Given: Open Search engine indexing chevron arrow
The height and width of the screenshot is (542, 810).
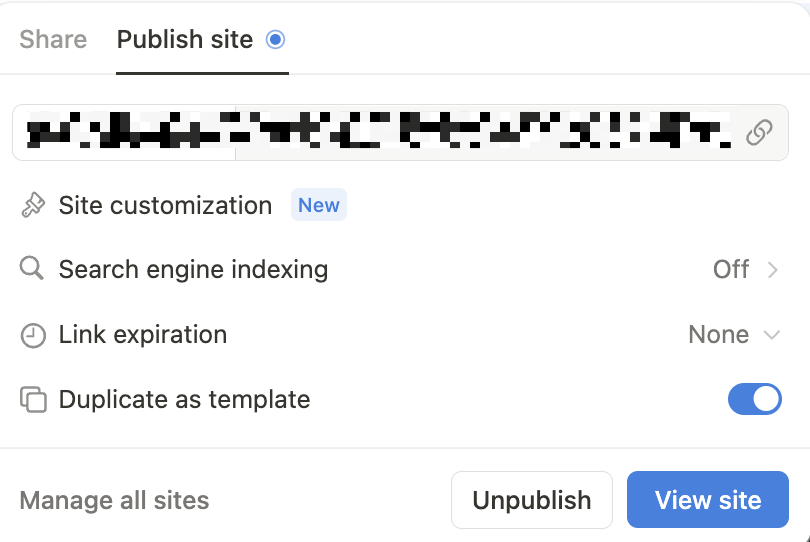Looking at the screenshot, I should pos(773,270).
